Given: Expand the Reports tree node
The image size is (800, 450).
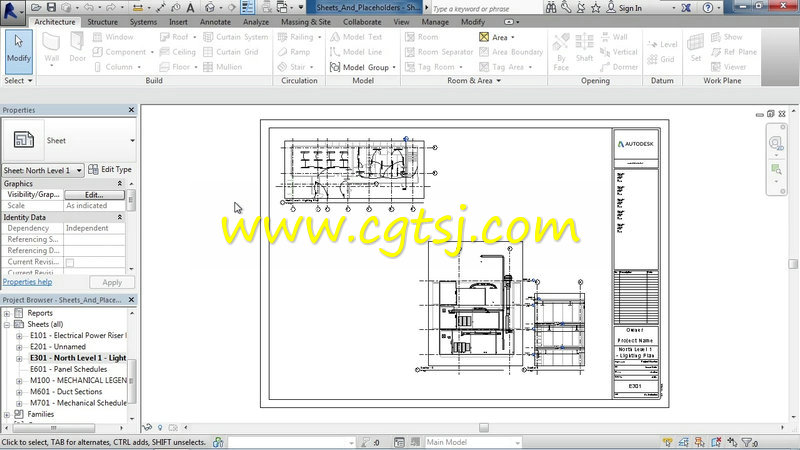Looking at the screenshot, I should (x=7, y=313).
